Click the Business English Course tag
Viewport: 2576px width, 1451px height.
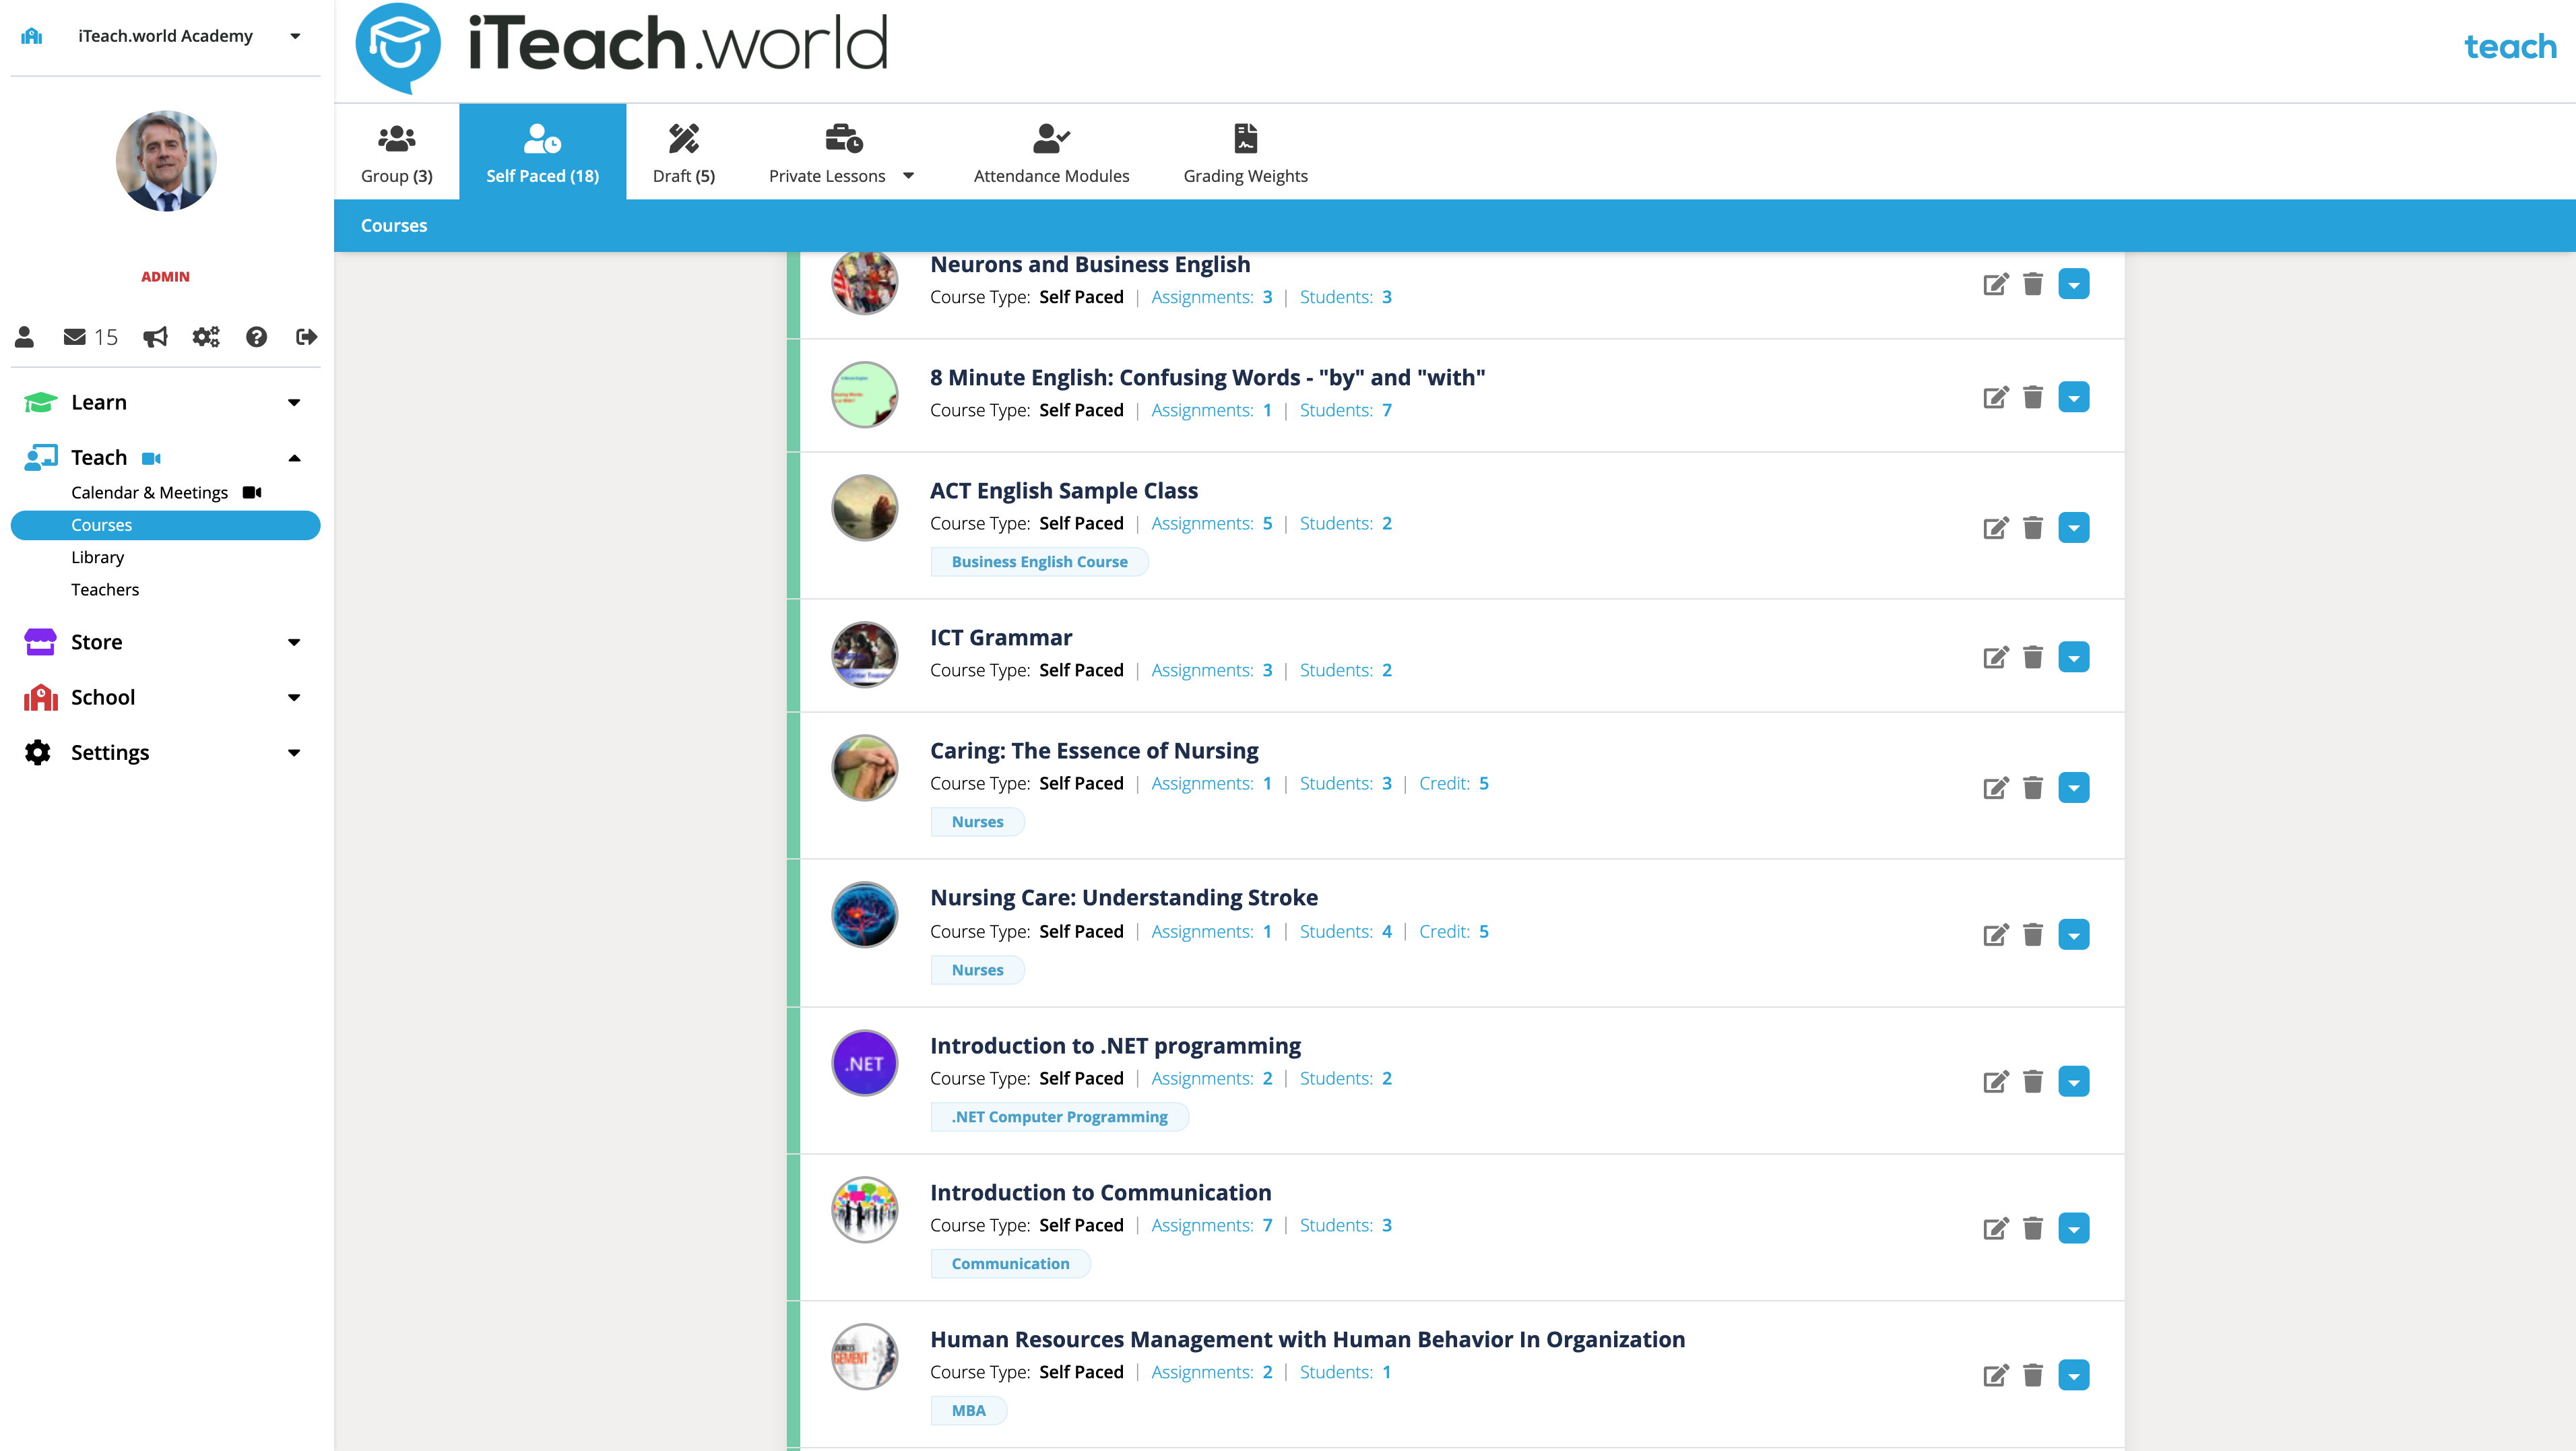click(1038, 562)
